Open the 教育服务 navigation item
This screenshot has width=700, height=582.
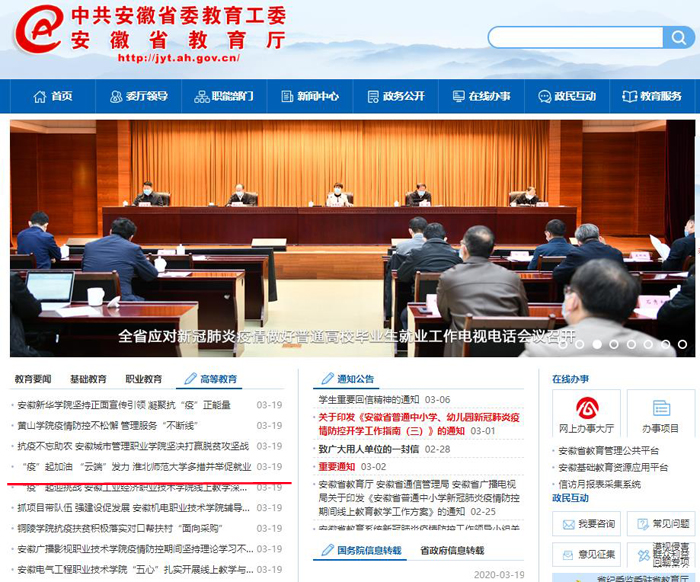point(653,97)
